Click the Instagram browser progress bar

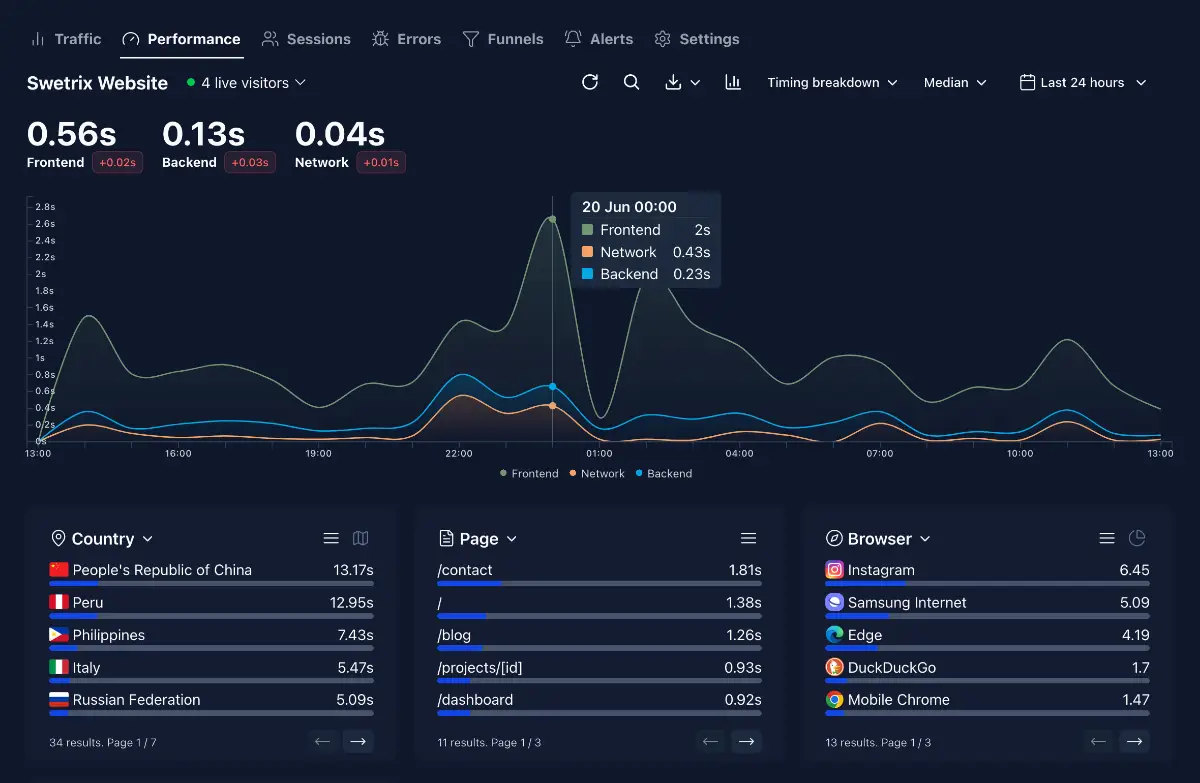(x=987, y=583)
